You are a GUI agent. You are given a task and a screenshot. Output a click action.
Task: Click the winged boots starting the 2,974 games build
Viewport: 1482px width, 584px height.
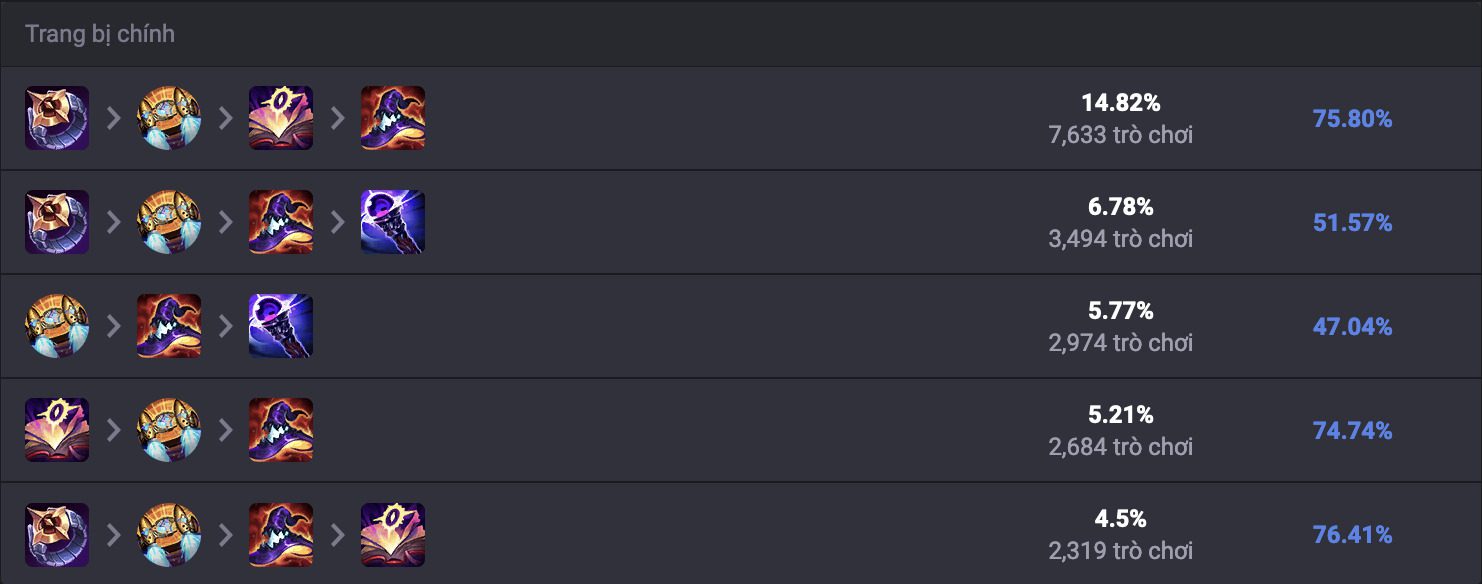coord(57,326)
